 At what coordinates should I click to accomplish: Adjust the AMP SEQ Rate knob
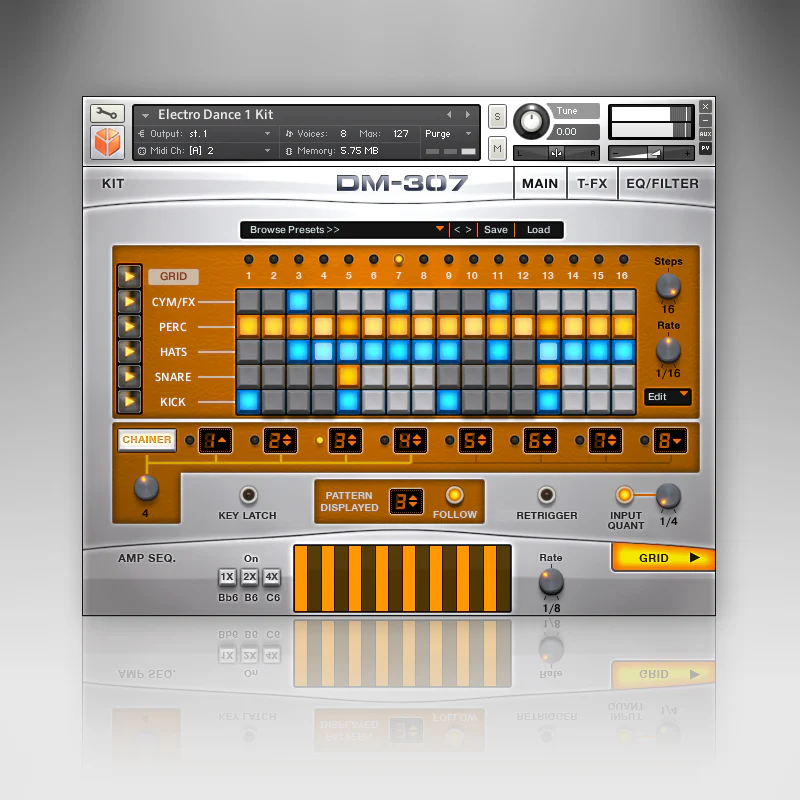[x=551, y=582]
